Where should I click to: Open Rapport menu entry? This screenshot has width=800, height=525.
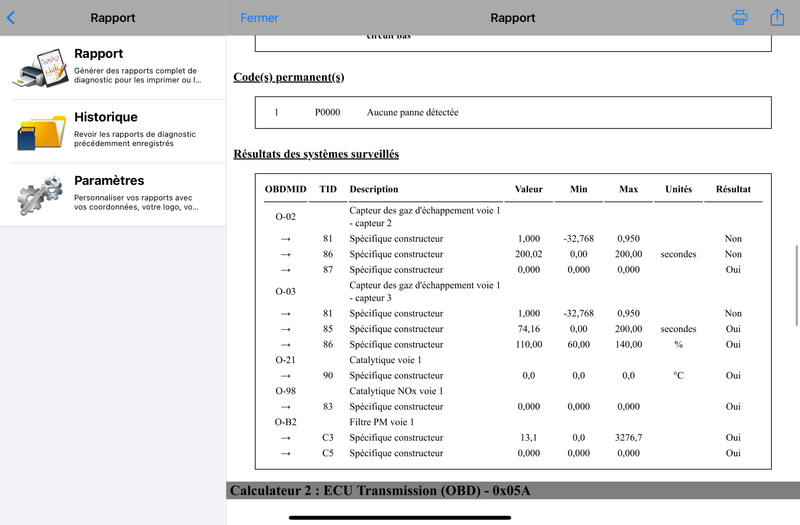[x=113, y=68]
